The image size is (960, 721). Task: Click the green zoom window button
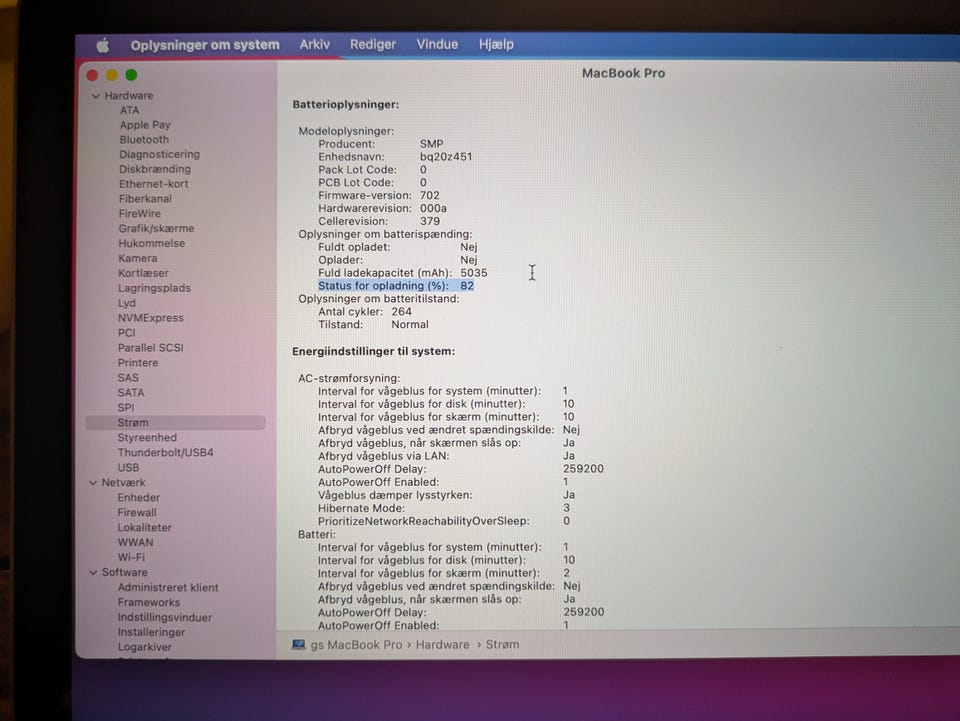point(131,75)
